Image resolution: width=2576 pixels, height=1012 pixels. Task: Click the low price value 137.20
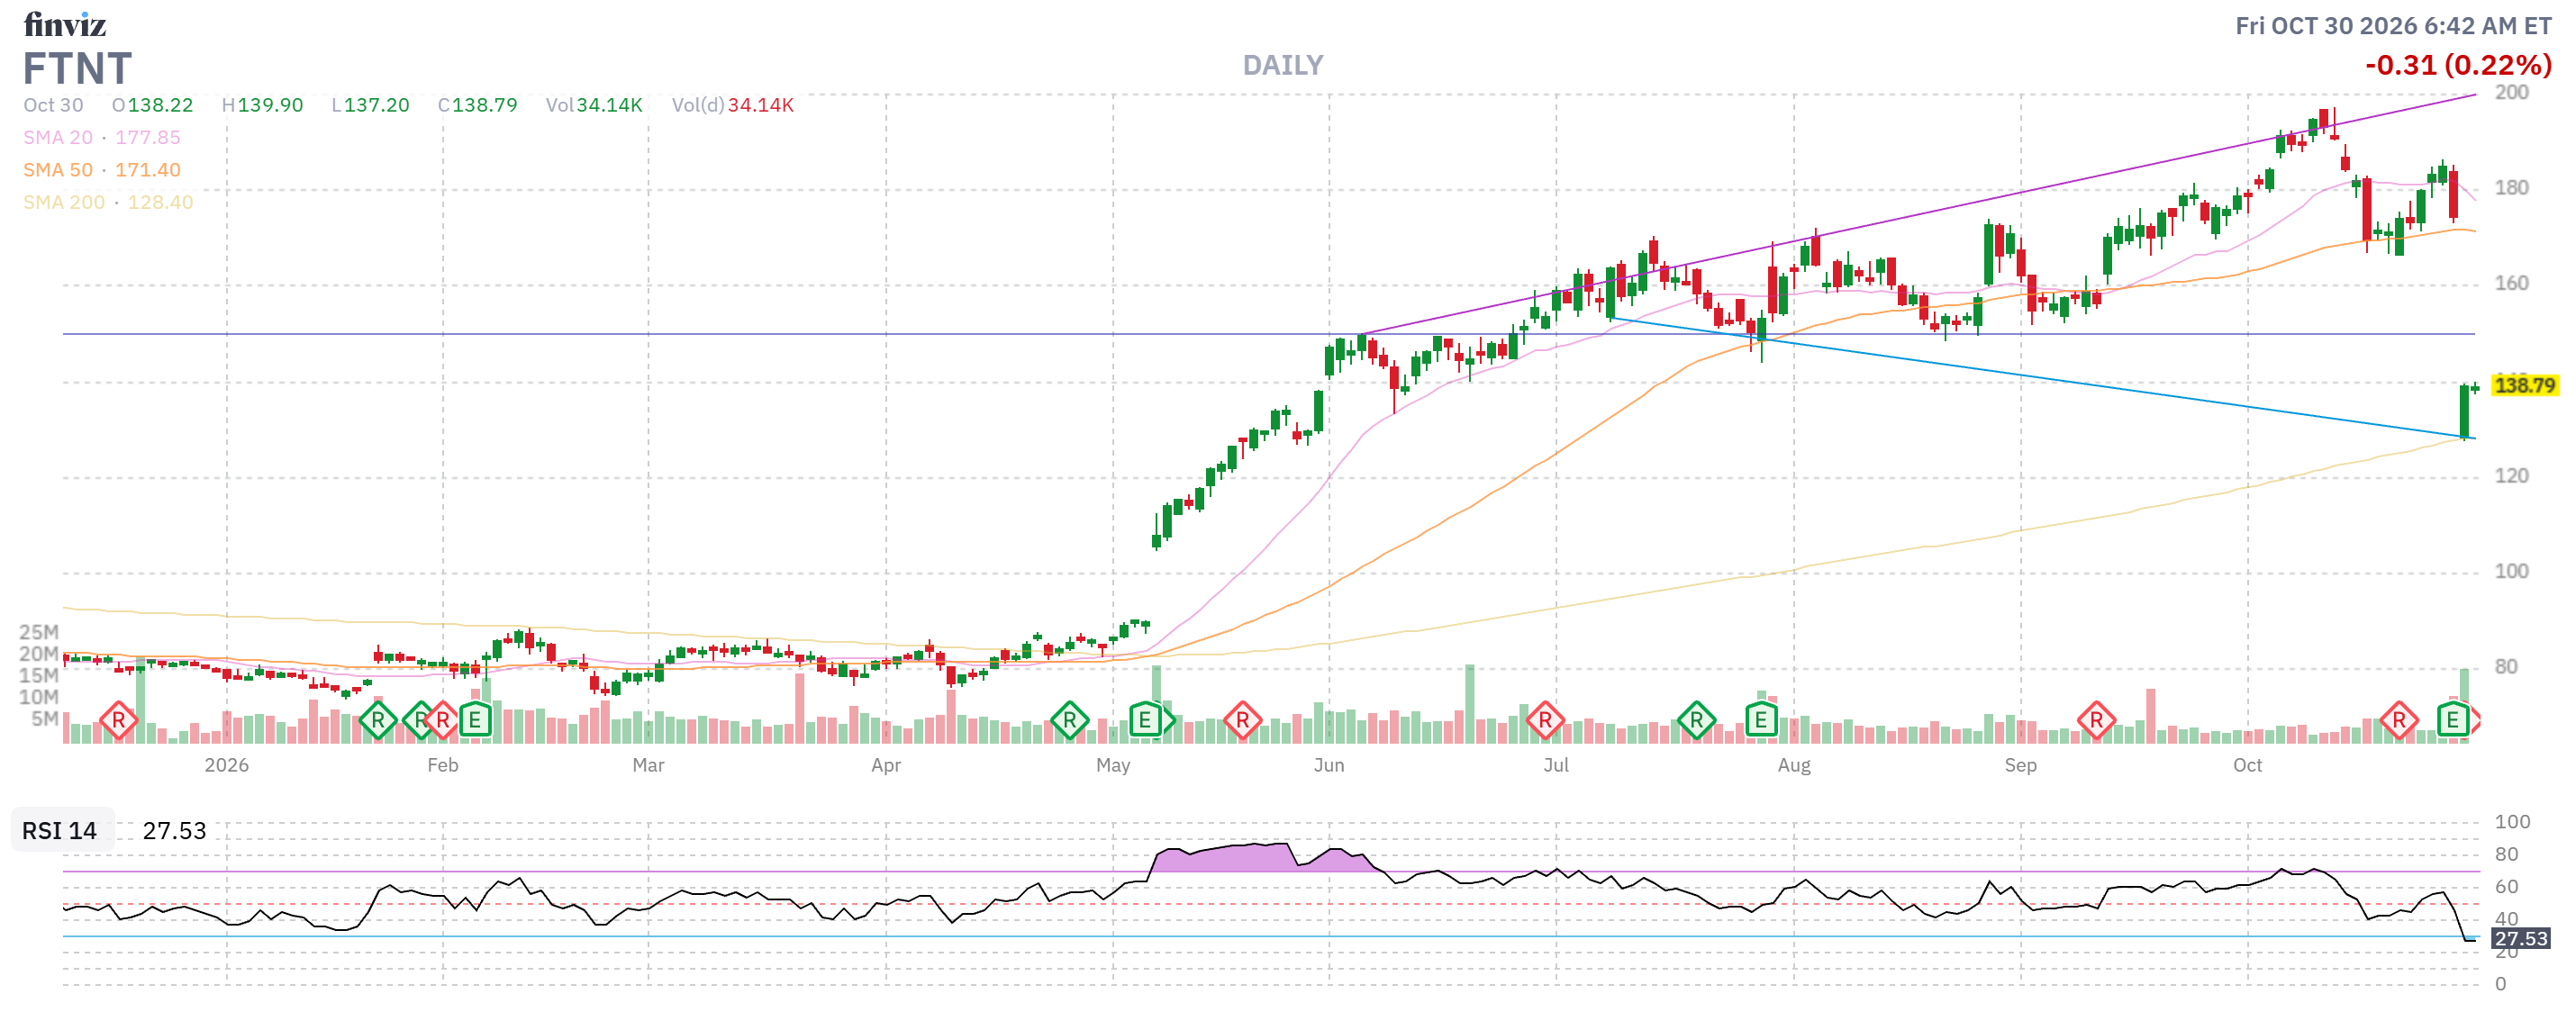coord(377,105)
